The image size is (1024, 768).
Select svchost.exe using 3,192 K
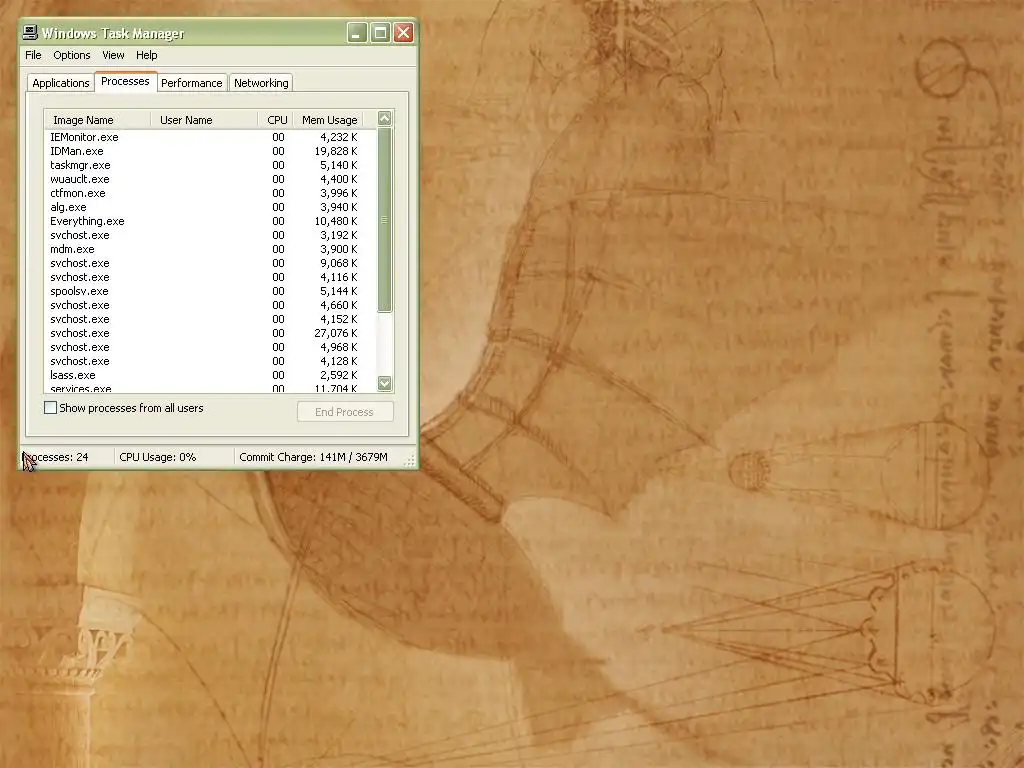[x=210, y=235]
